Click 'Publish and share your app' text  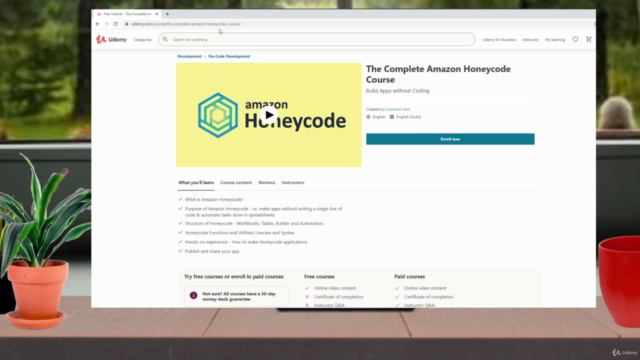(x=212, y=251)
